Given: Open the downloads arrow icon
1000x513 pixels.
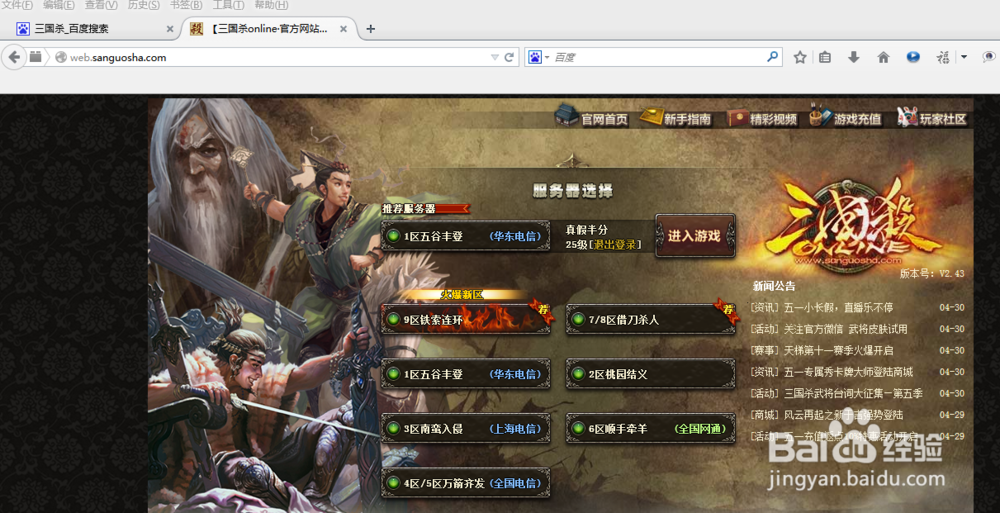Looking at the screenshot, I should pos(853,57).
